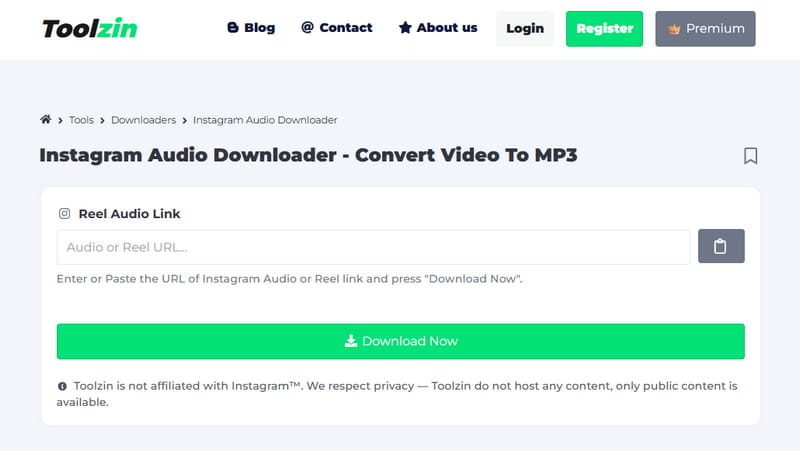Focus the Audio or Reel URL field

373,247
